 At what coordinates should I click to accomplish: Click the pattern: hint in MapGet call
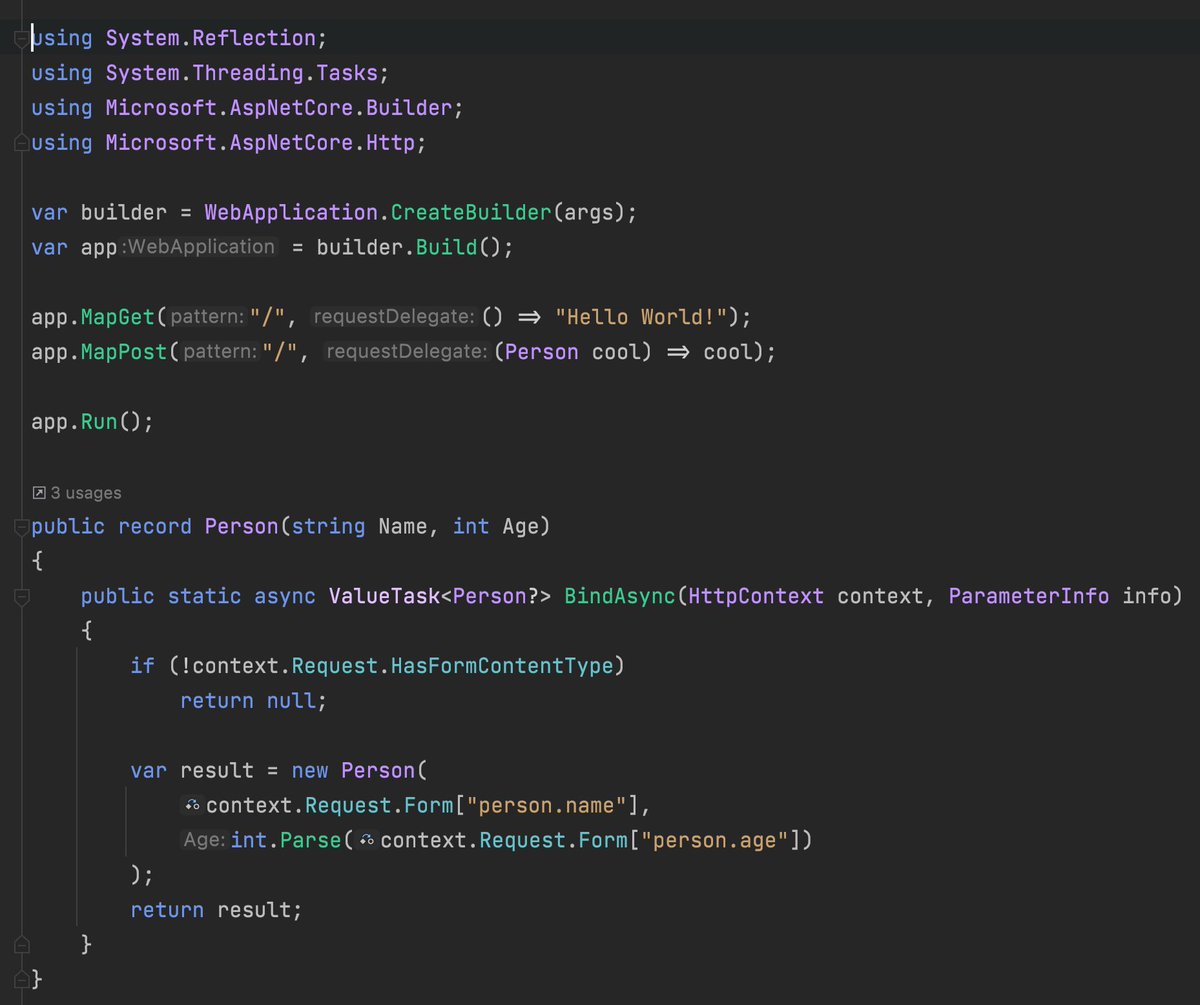(x=208, y=317)
